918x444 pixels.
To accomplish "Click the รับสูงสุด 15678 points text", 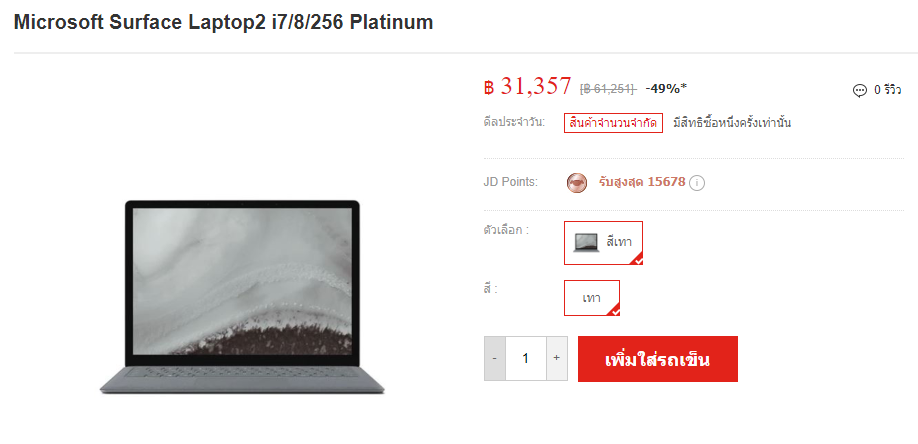I will pyautogui.click(x=642, y=182).
